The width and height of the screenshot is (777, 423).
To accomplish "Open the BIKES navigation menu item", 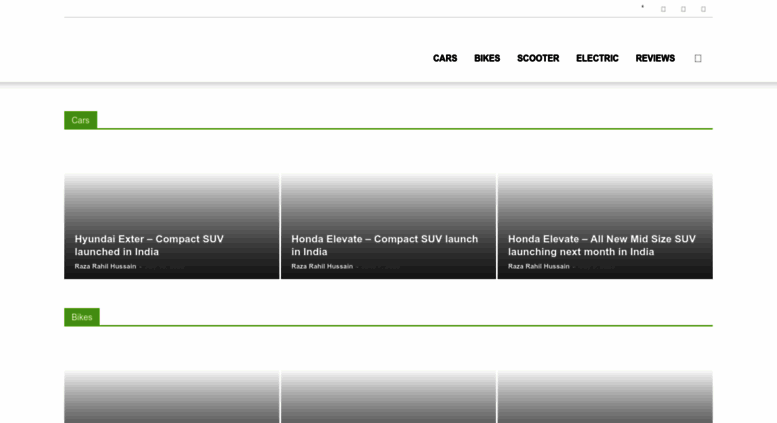I will point(487,58).
